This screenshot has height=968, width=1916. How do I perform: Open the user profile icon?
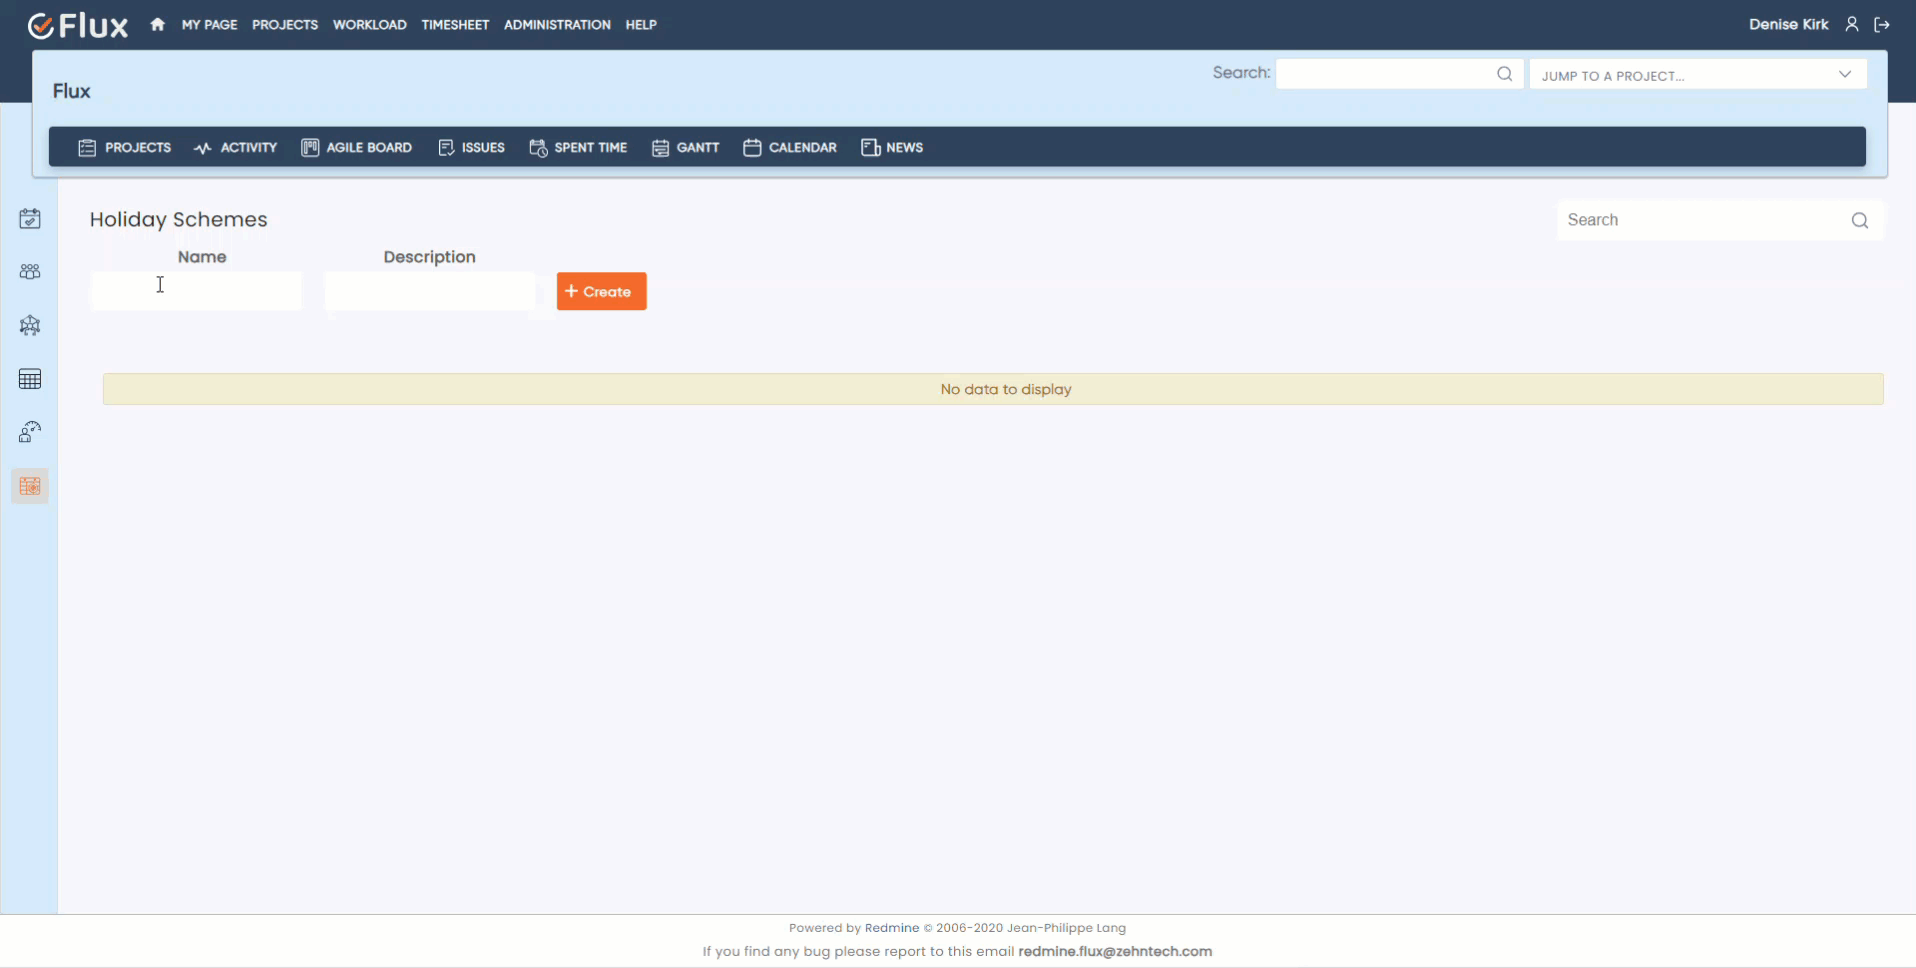point(1852,25)
